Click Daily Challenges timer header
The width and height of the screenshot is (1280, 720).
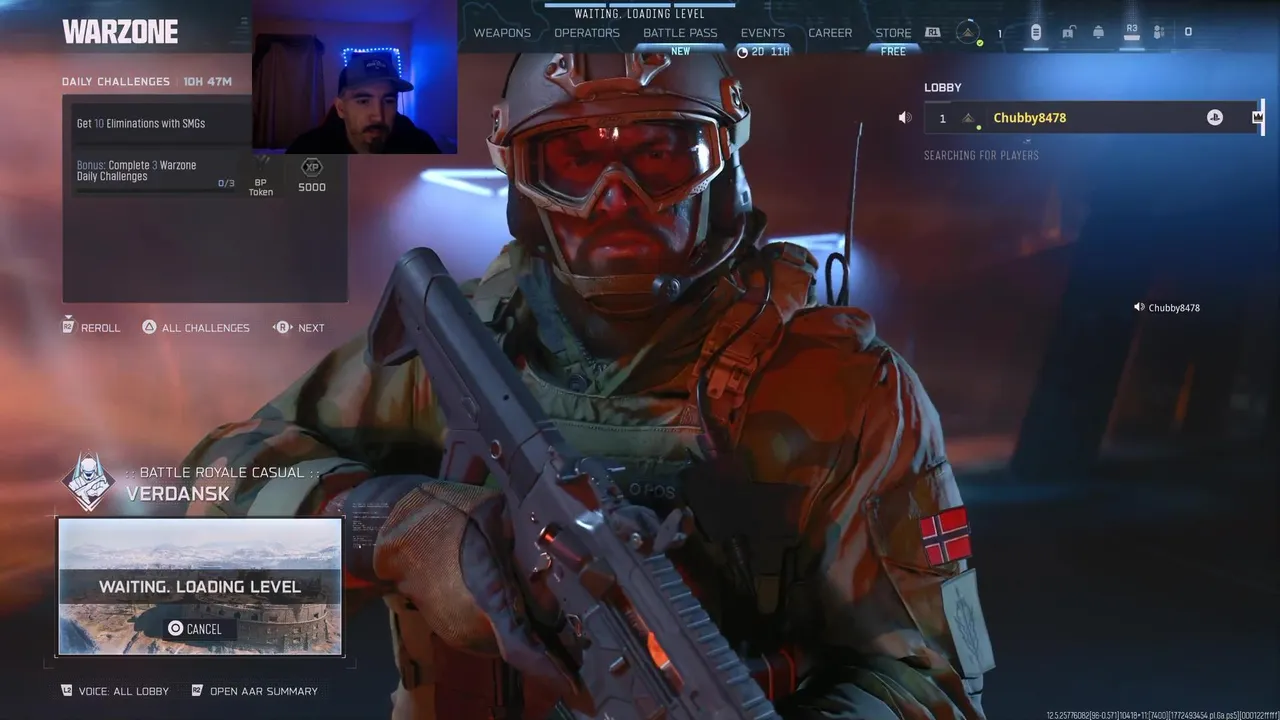[147, 82]
